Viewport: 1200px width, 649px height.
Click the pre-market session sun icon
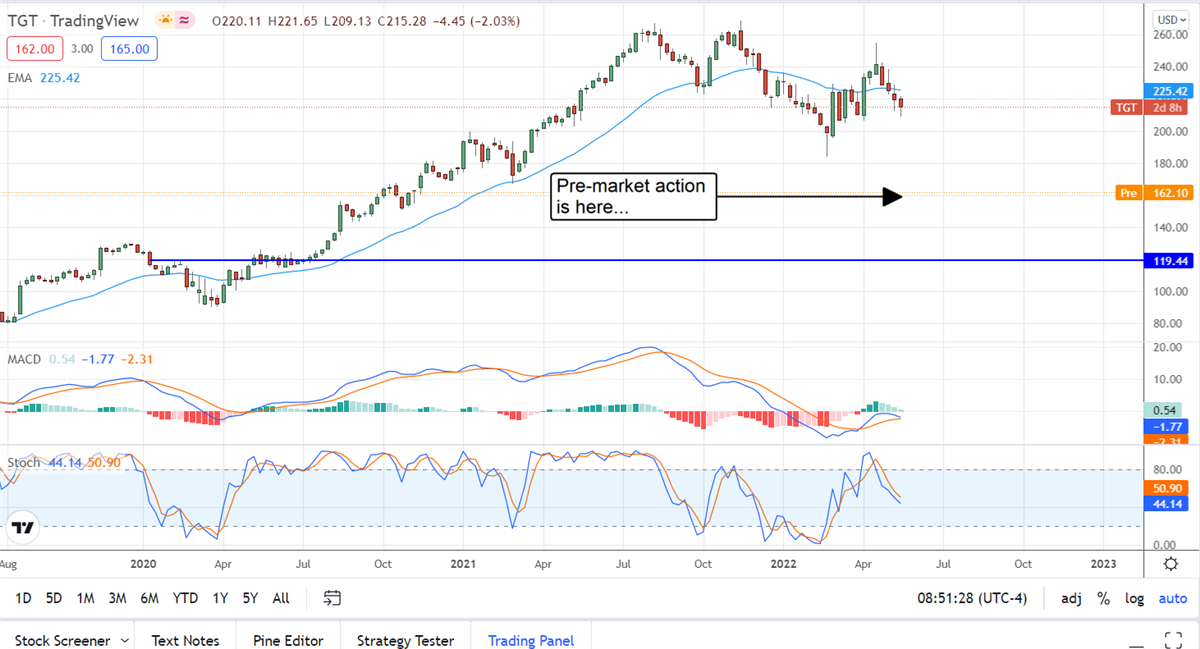click(x=164, y=21)
